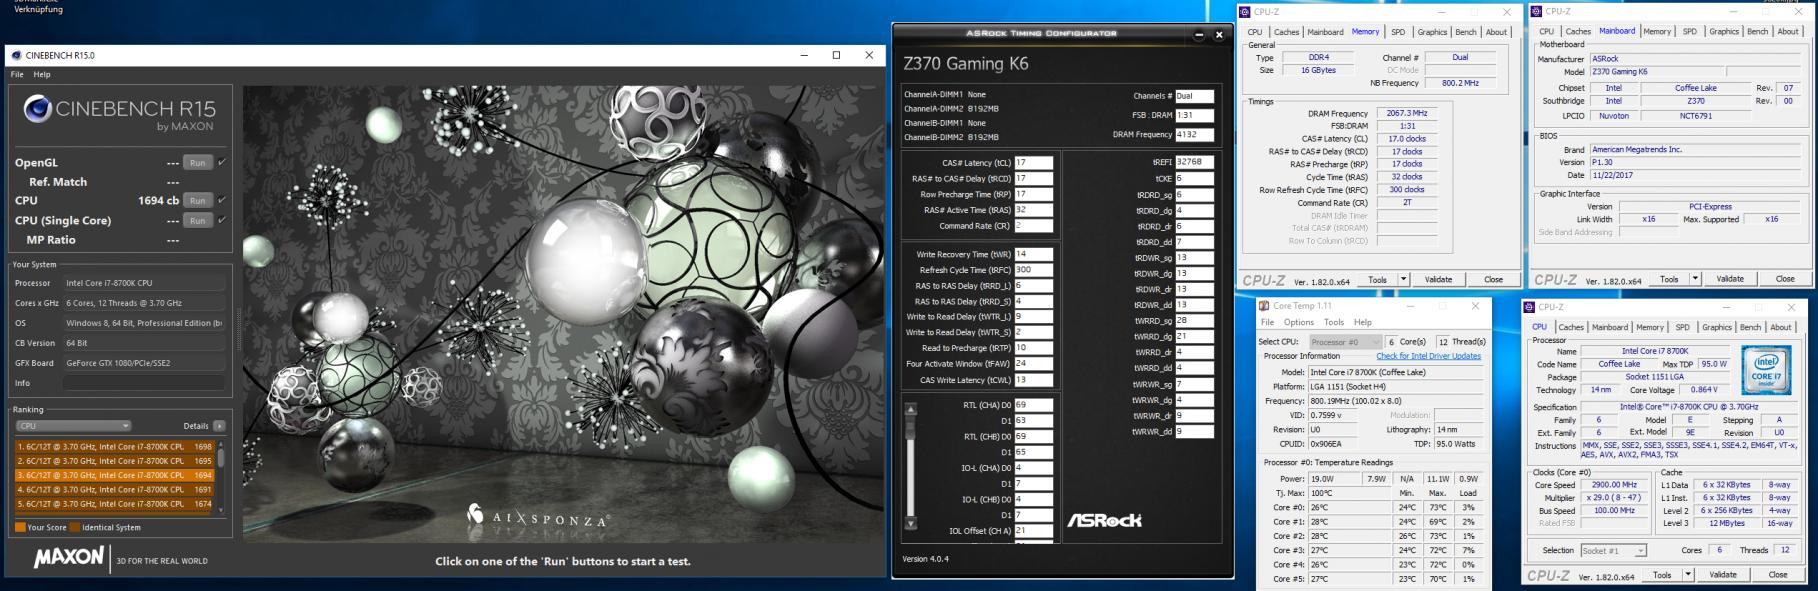The image size is (1818, 591).
Task: Click Validate in the CPU-Z Mainboard window
Action: pos(1730,279)
